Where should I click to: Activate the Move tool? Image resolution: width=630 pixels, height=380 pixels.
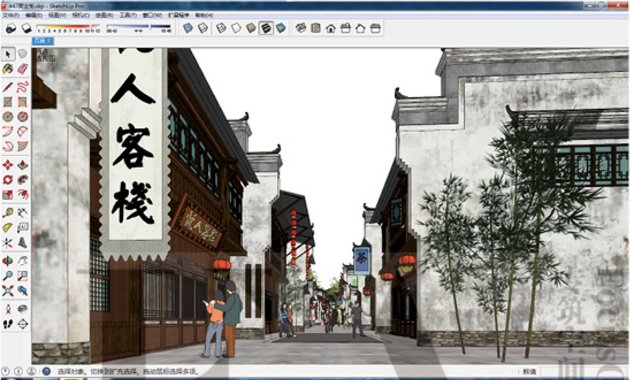pos(8,165)
